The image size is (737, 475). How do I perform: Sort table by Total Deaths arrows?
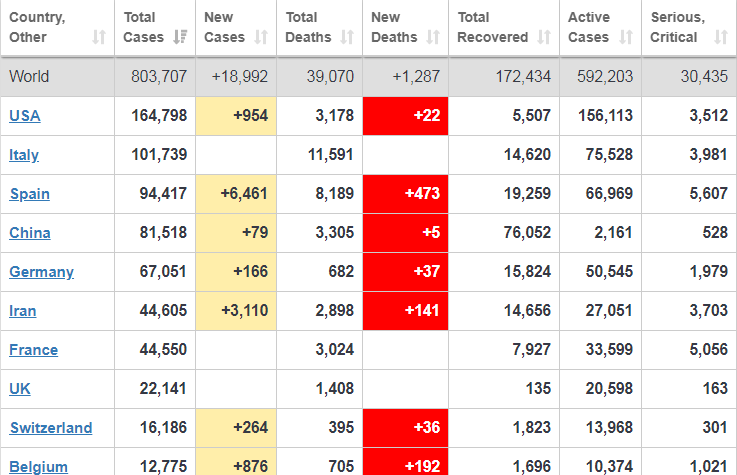click(347, 37)
